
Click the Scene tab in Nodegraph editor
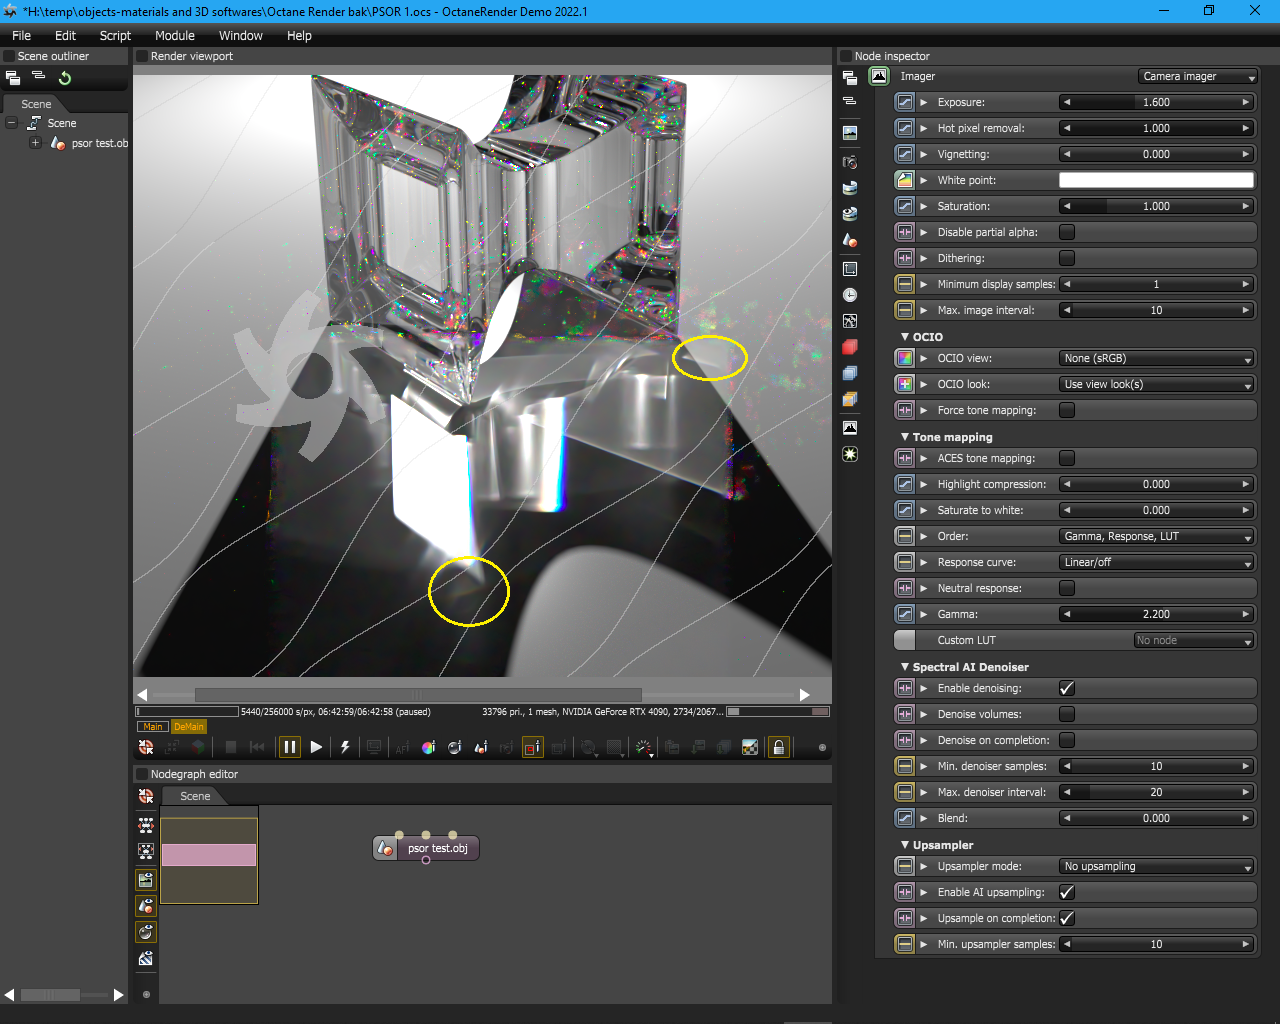195,796
